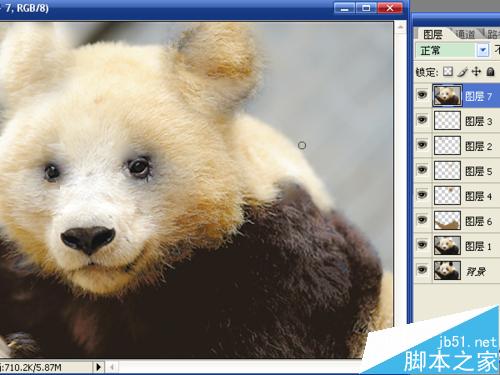Click the lock image pixels brush icon
The width and height of the screenshot is (500, 375).
tap(462, 71)
